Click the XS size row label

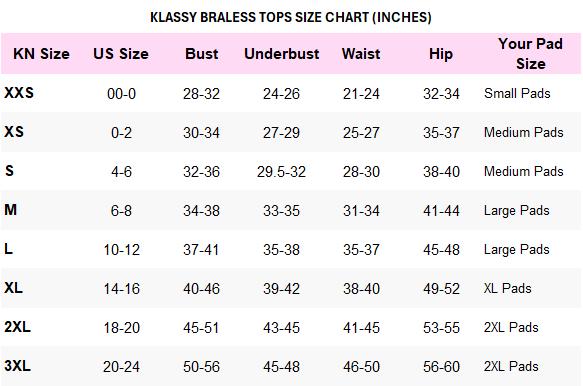(14, 132)
